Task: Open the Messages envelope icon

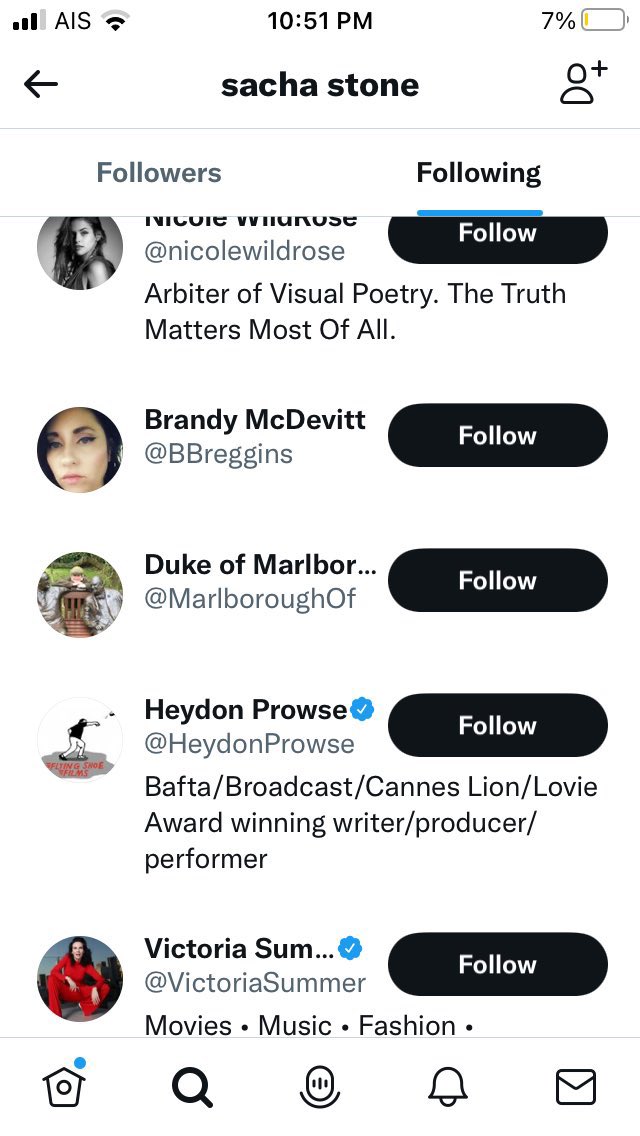Action: coord(575,1086)
